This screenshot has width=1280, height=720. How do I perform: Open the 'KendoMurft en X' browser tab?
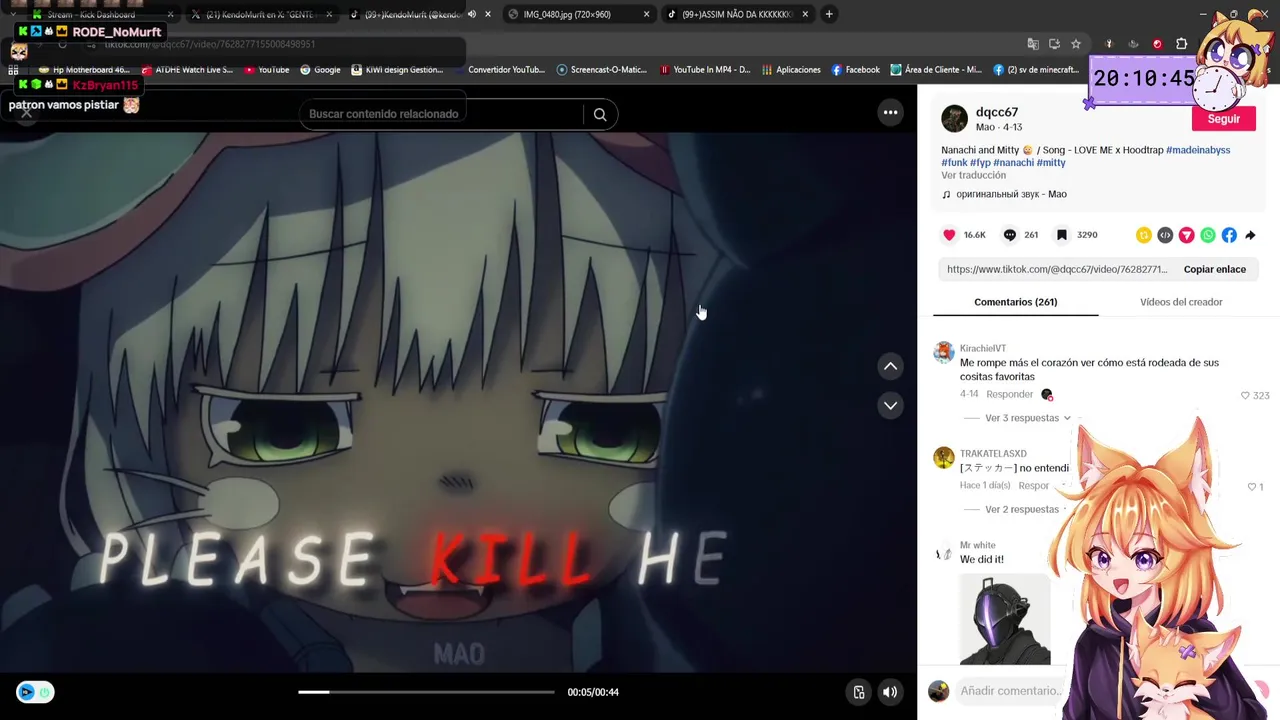point(260,14)
